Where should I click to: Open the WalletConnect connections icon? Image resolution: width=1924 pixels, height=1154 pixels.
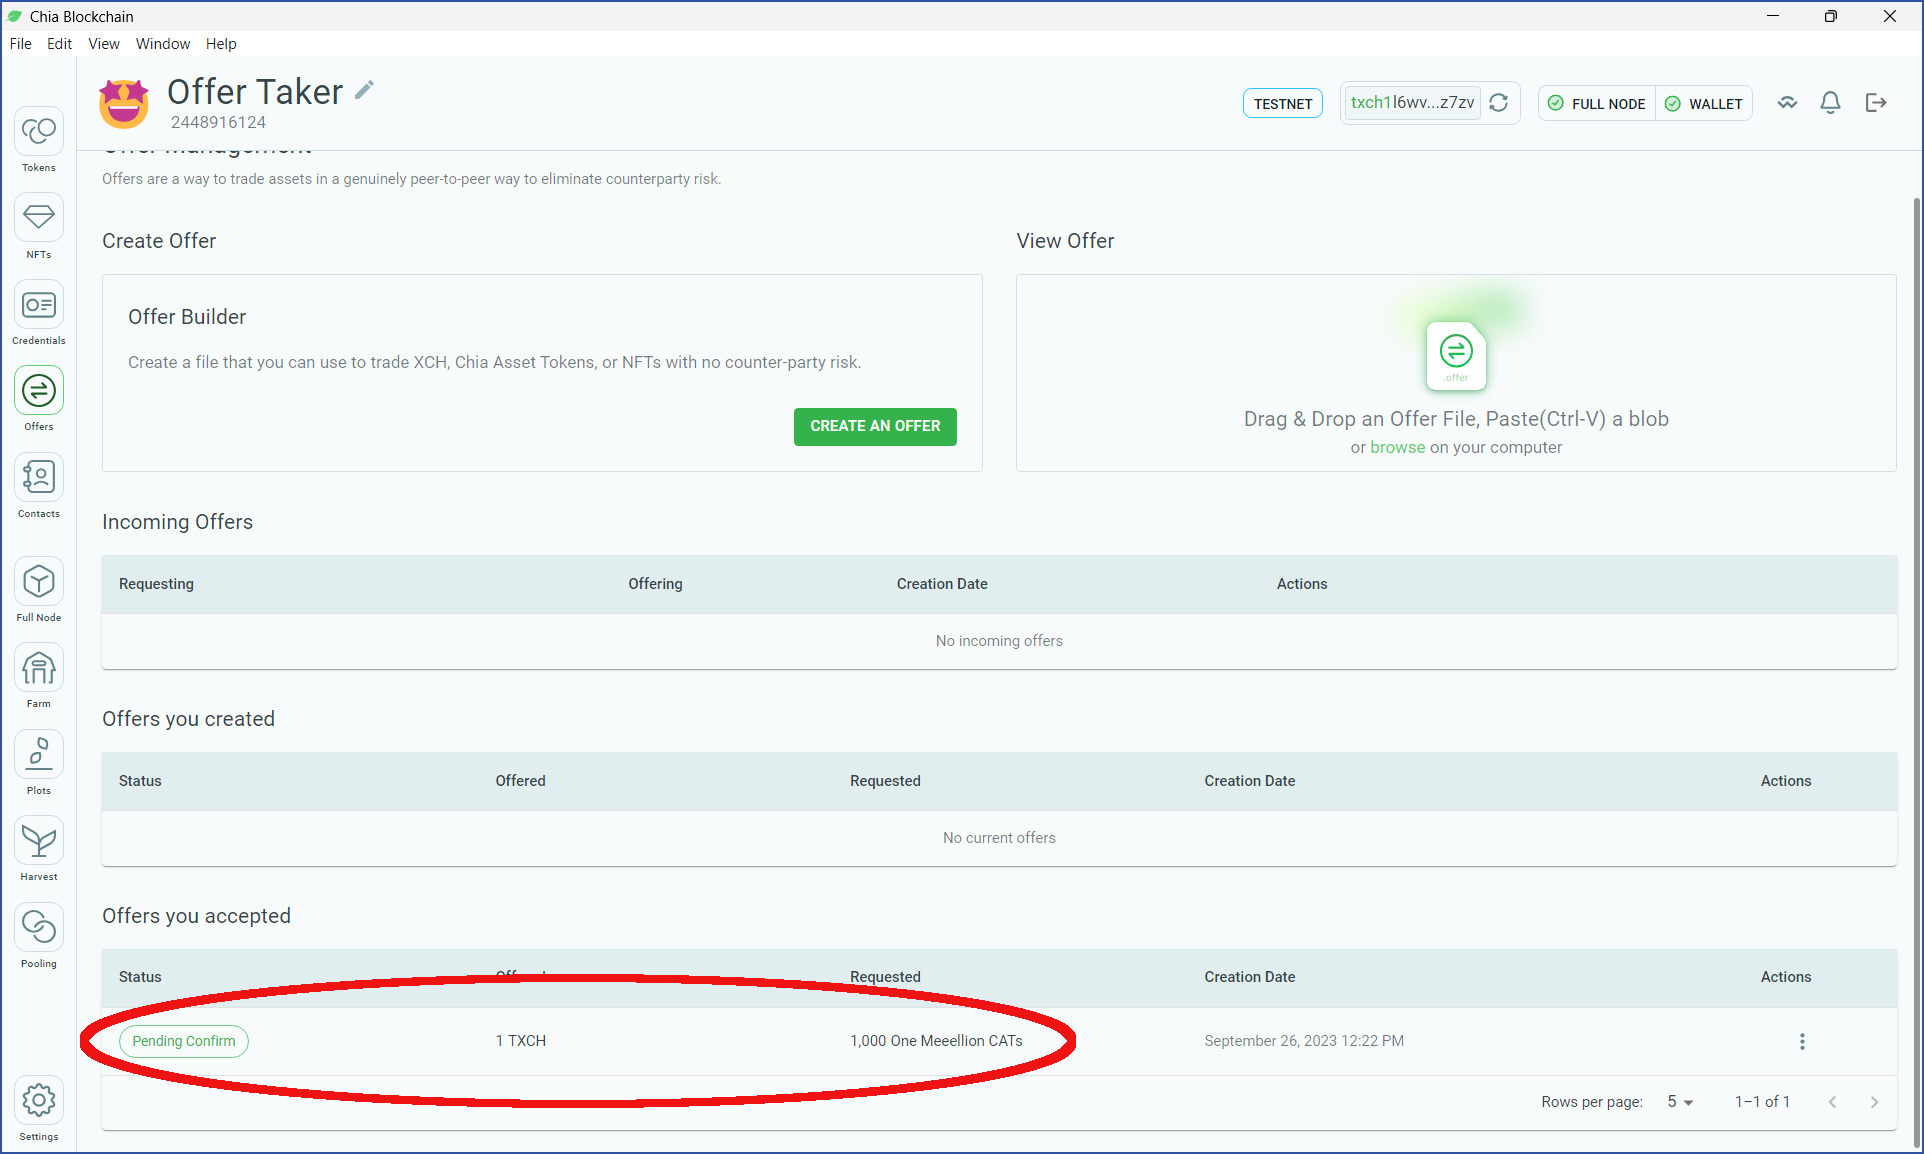pyautogui.click(x=1787, y=103)
